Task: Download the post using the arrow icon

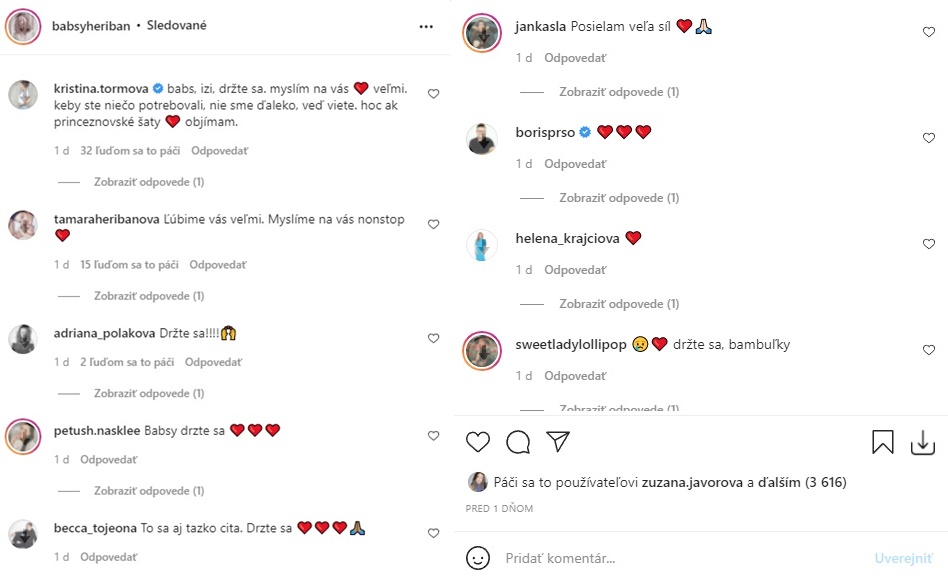Action: pos(922,442)
